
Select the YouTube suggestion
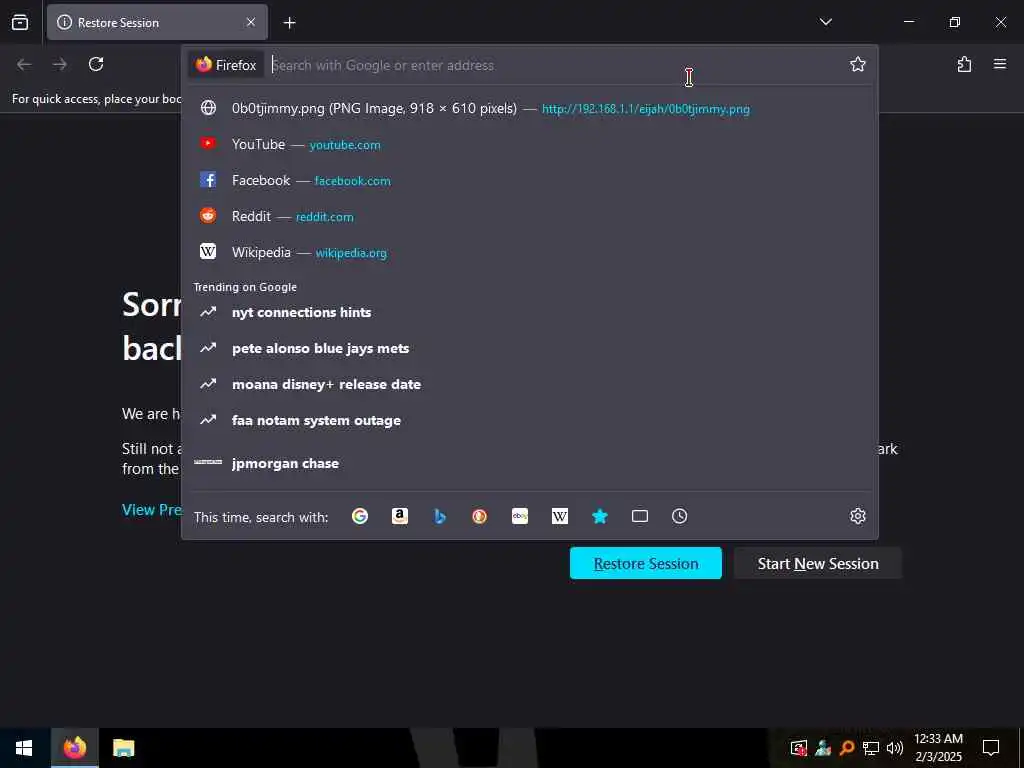point(530,144)
